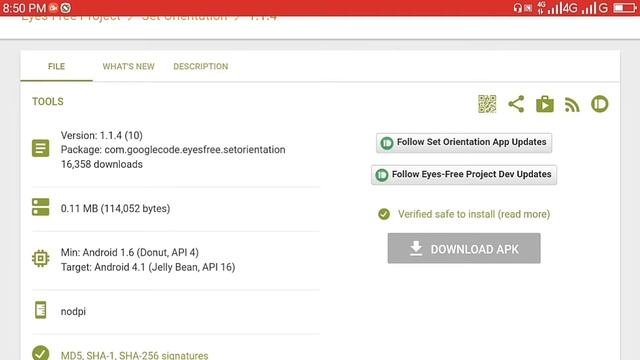Click the 16,358 downloads text
Image resolution: width=640 pixels, height=360 pixels.
point(102,164)
